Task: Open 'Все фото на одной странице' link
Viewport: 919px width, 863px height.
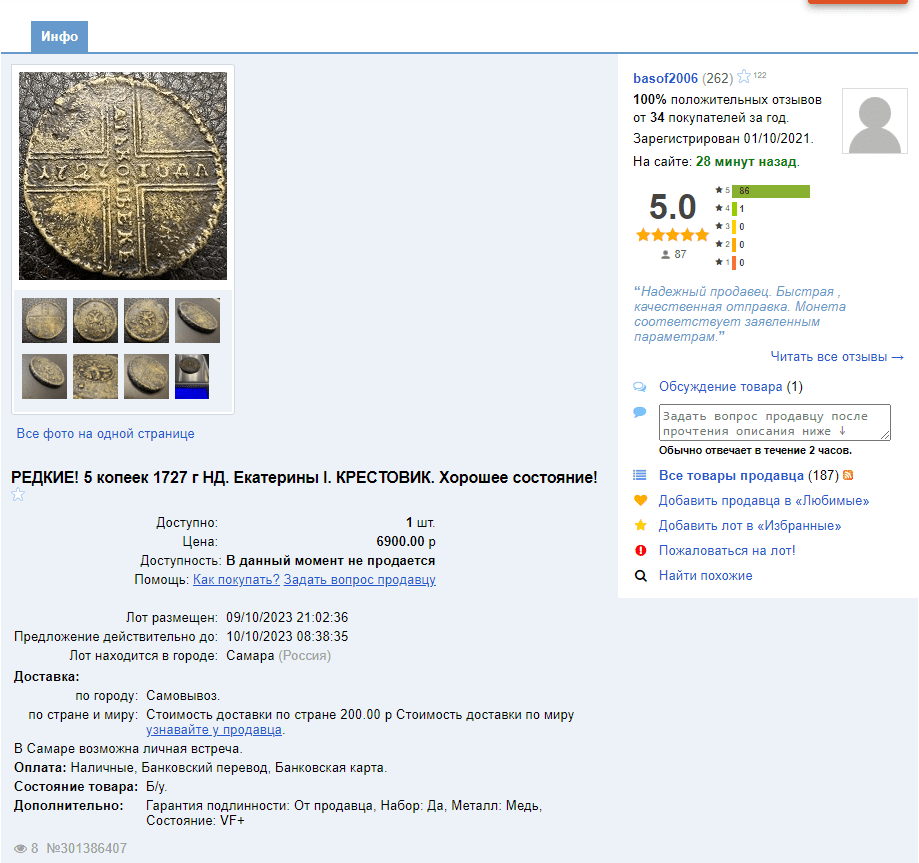Action: pyautogui.click(x=105, y=434)
